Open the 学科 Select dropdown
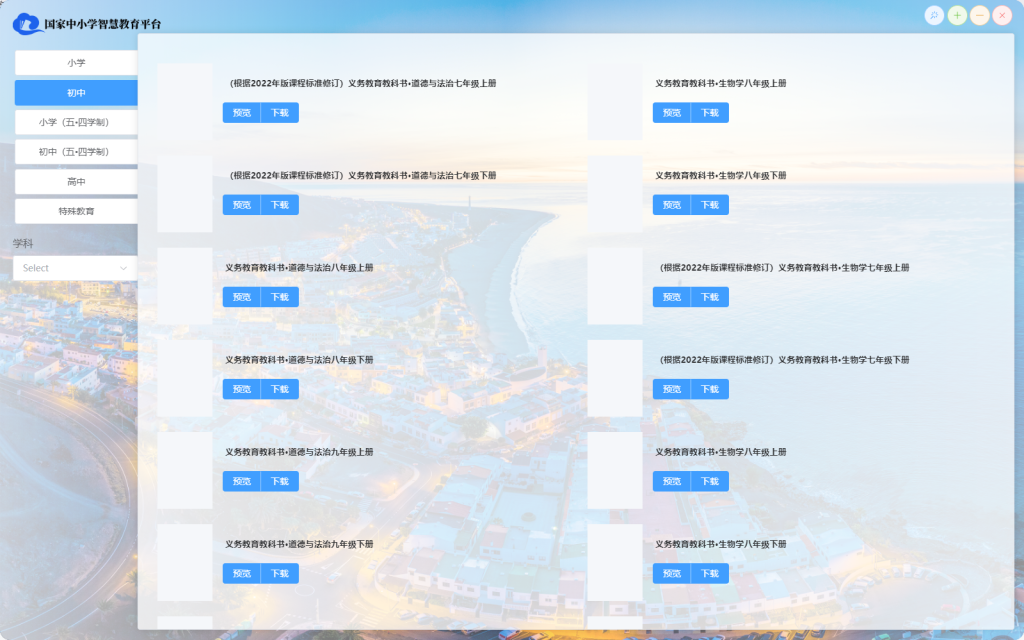Image resolution: width=1024 pixels, height=640 pixels. tap(70, 268)
